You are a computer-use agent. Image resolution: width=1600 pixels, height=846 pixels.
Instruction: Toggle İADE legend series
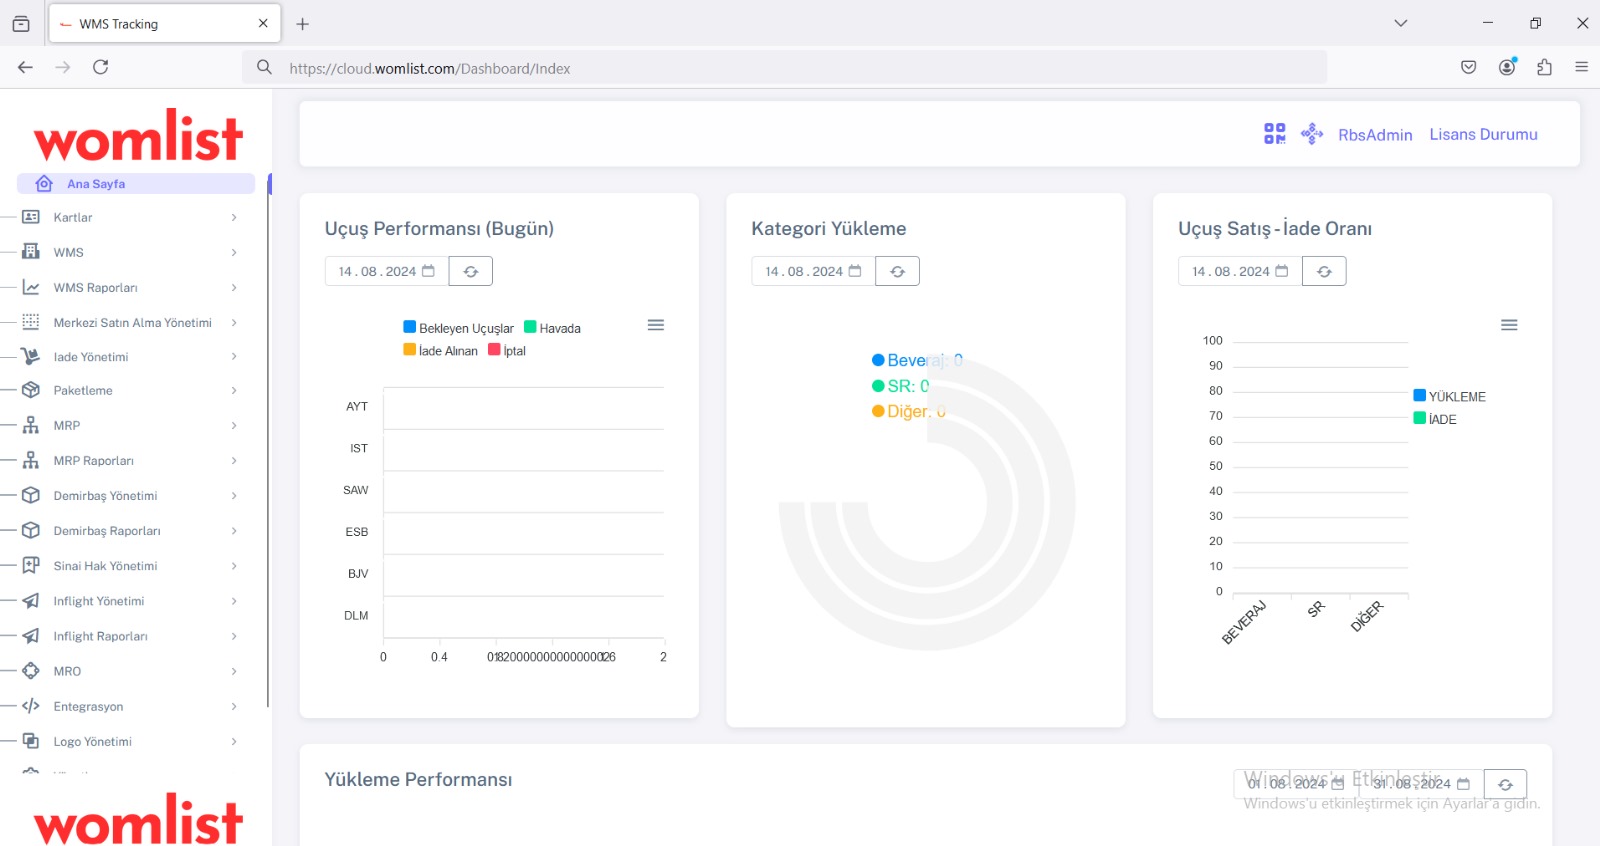point(1435,419)
